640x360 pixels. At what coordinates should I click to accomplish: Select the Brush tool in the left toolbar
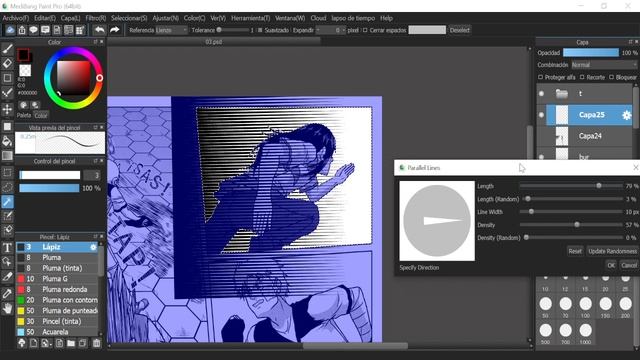click(7, 49)
